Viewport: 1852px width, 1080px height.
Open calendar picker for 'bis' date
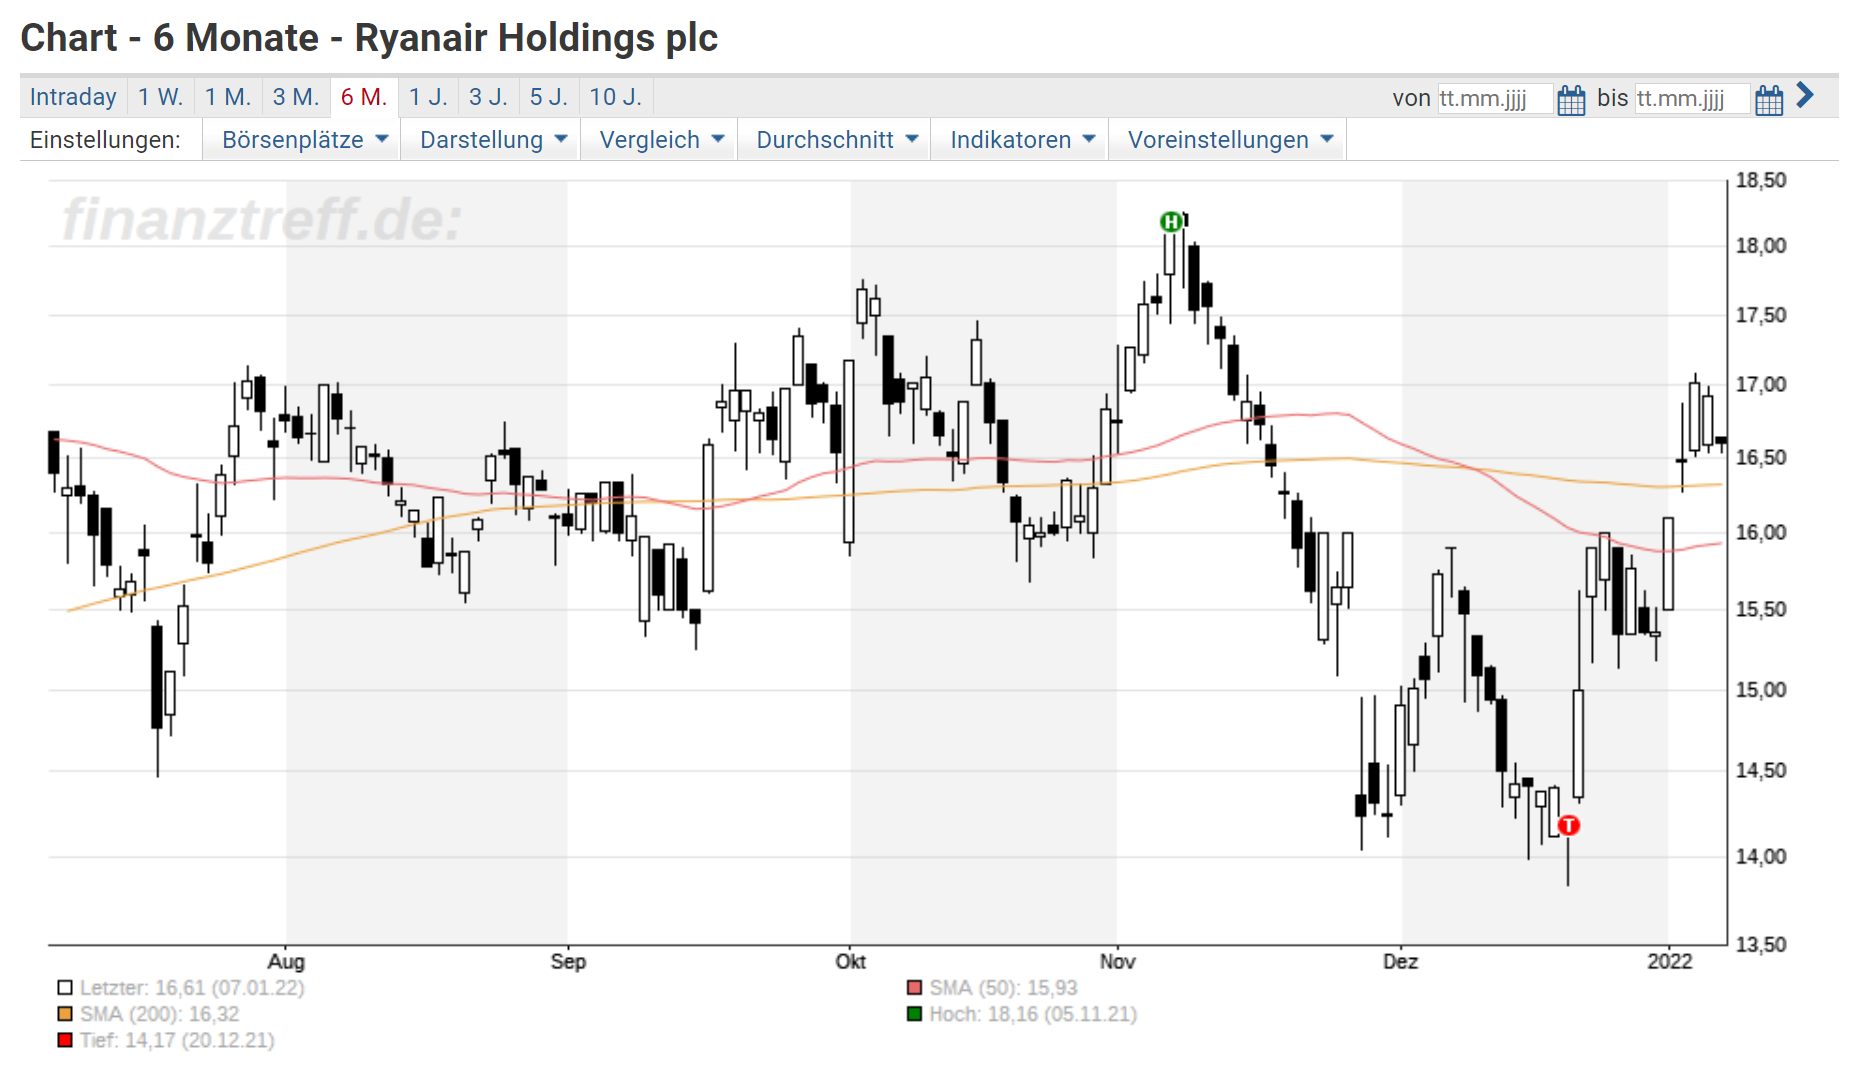coord(1769,99)
